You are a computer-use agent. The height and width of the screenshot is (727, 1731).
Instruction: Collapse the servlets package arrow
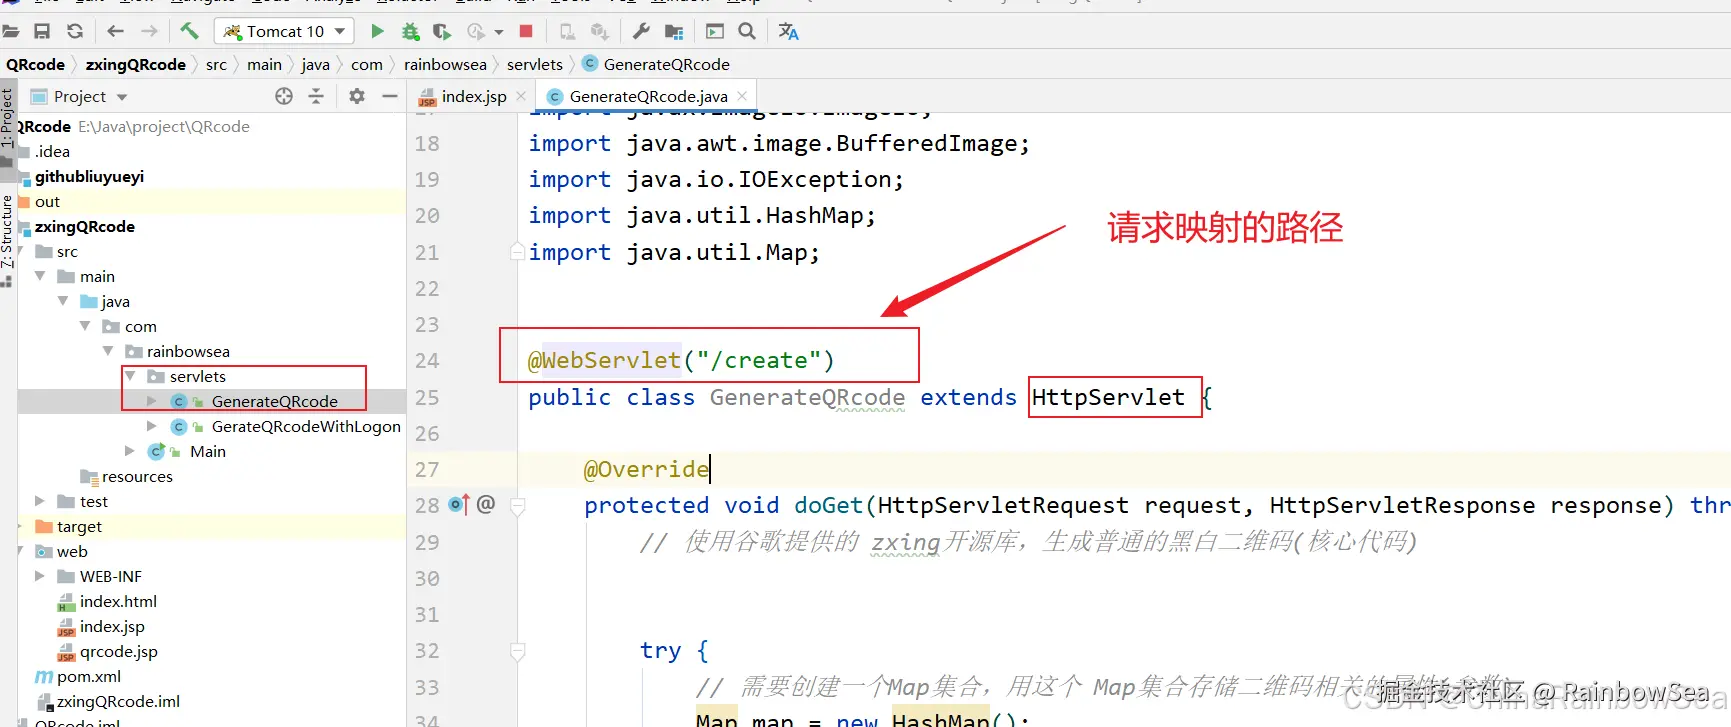130,376
